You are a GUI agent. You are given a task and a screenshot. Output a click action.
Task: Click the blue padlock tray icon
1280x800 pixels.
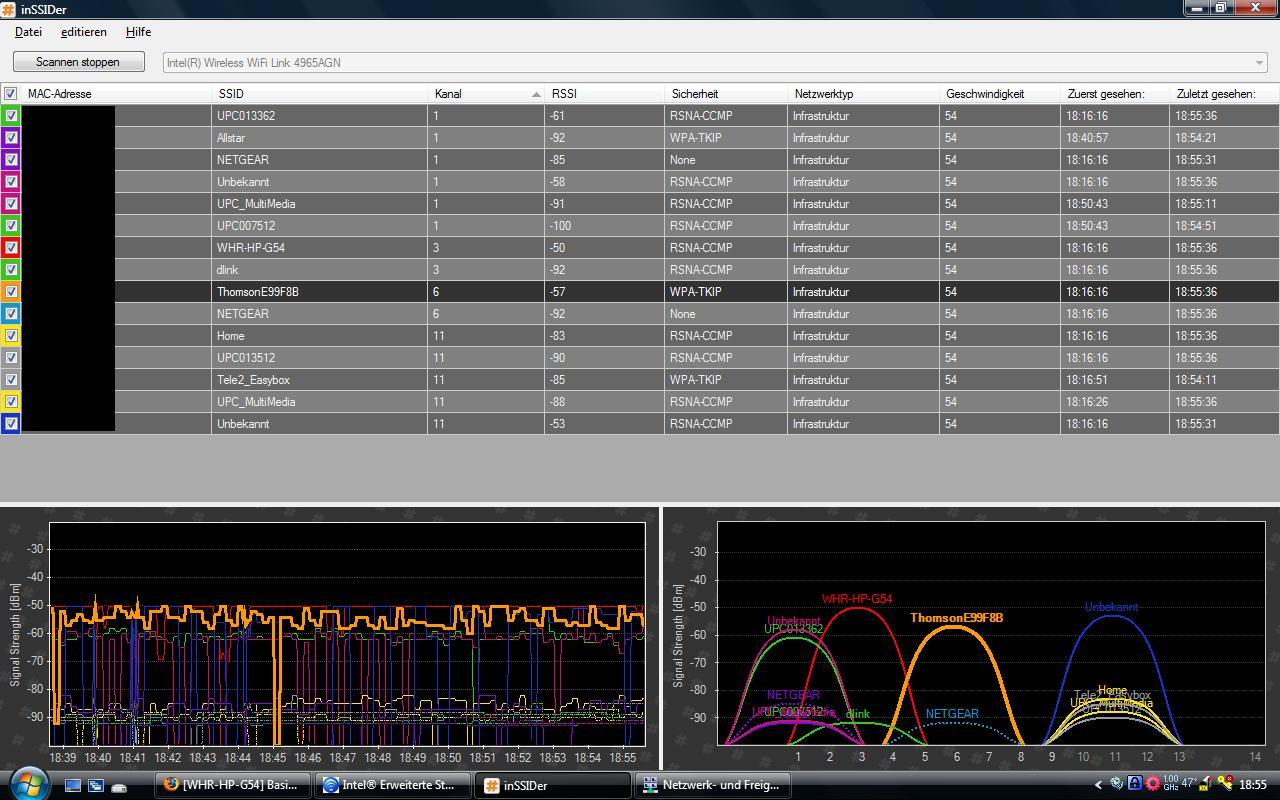pos(1135,784)
